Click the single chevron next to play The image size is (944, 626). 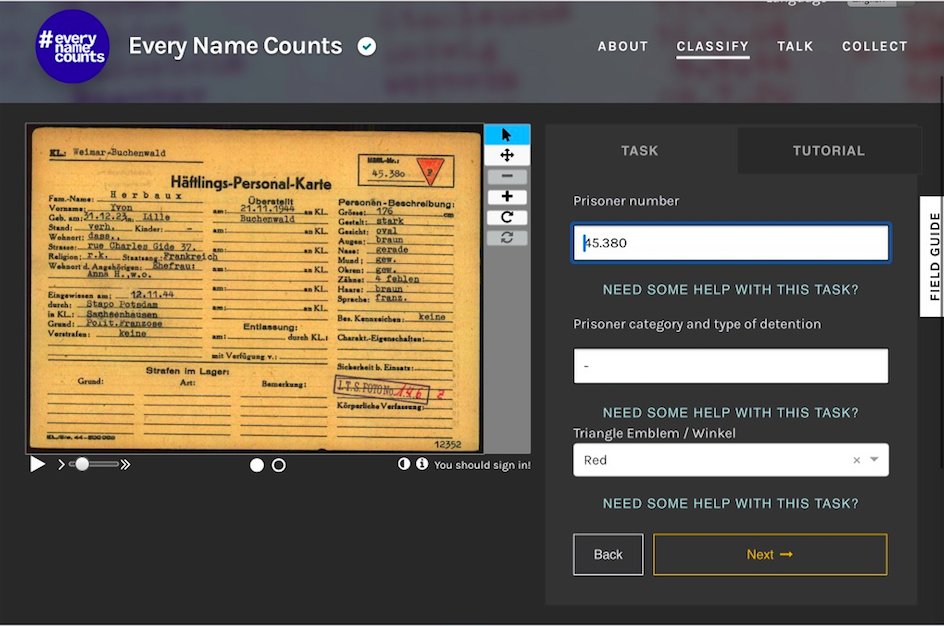coord(61,464)
